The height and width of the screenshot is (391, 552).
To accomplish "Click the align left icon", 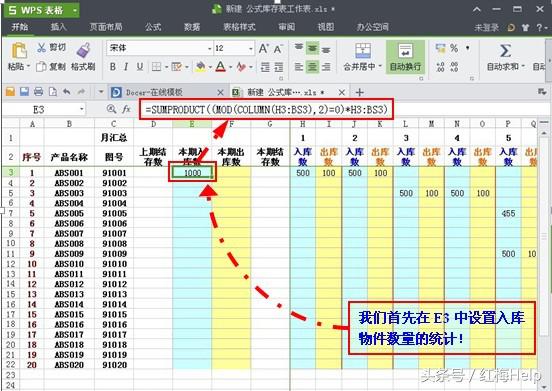I will 299,67.
